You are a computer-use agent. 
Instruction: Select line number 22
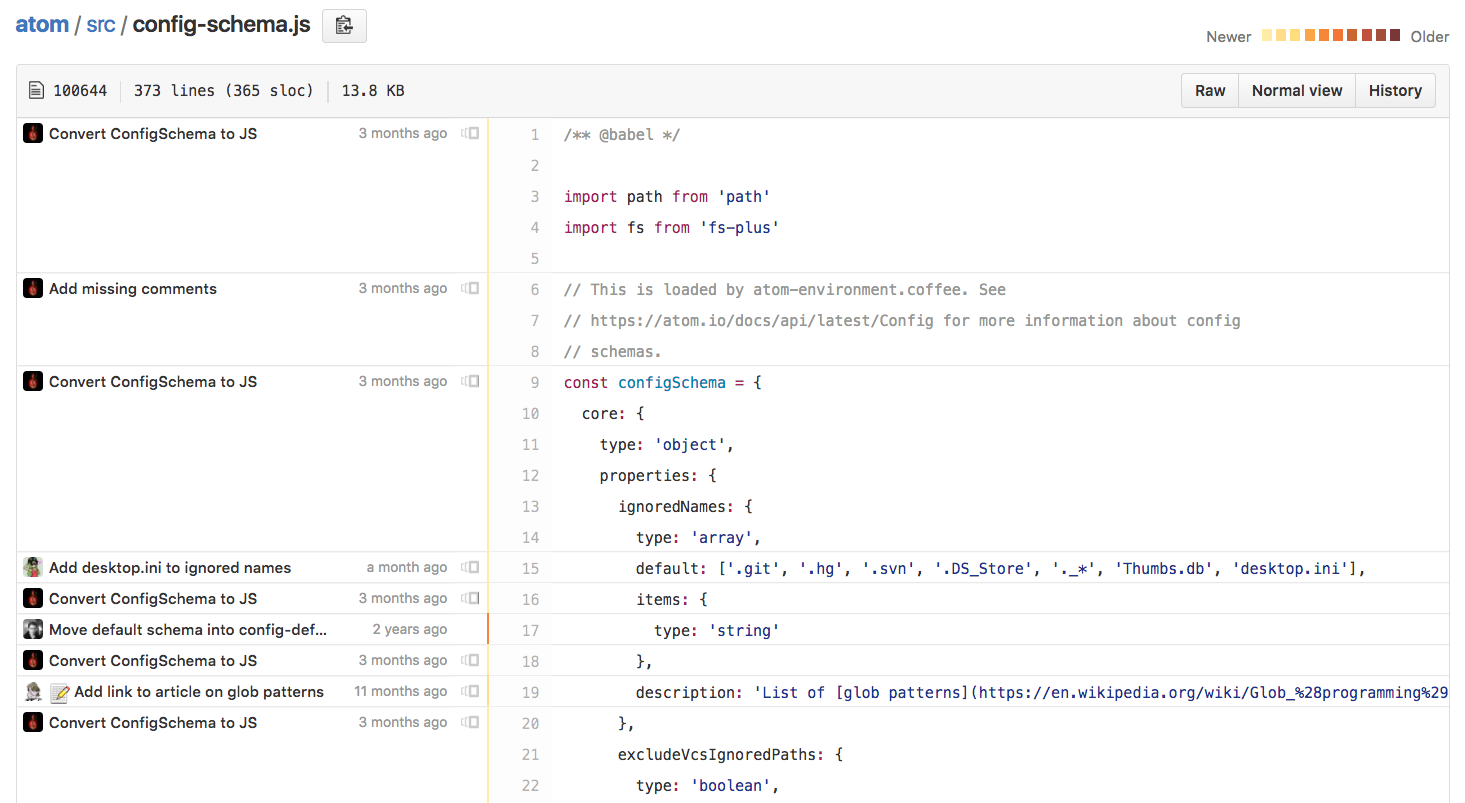[530, 785]
